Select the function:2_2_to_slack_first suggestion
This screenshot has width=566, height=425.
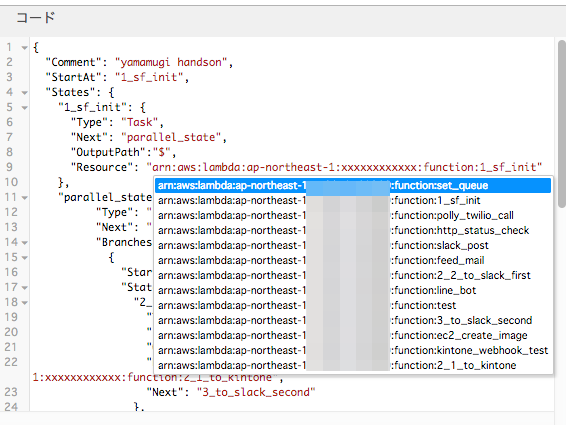pyautogui.click(x=353, y=276)
